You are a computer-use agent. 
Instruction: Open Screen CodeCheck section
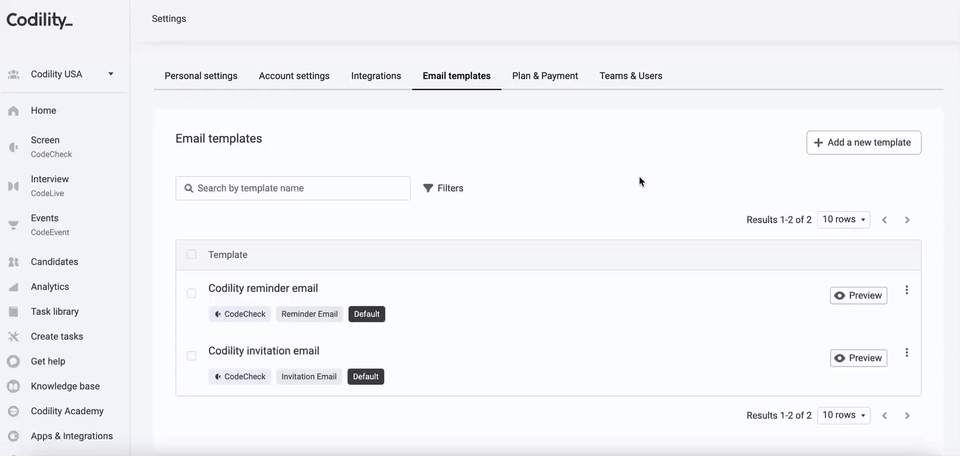pos(51,147)
